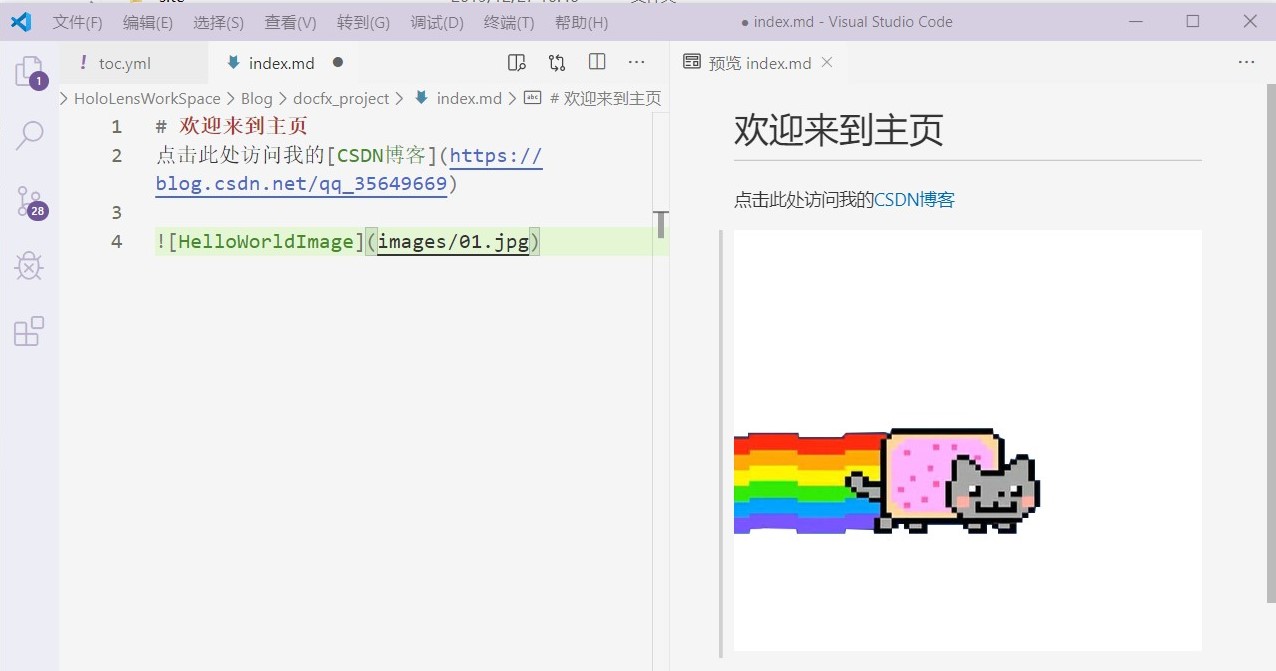This screenshot has width=1276, height=671.
Task: Click the CSDN博客 link in the preview
Action: click(x=914, y=199)
